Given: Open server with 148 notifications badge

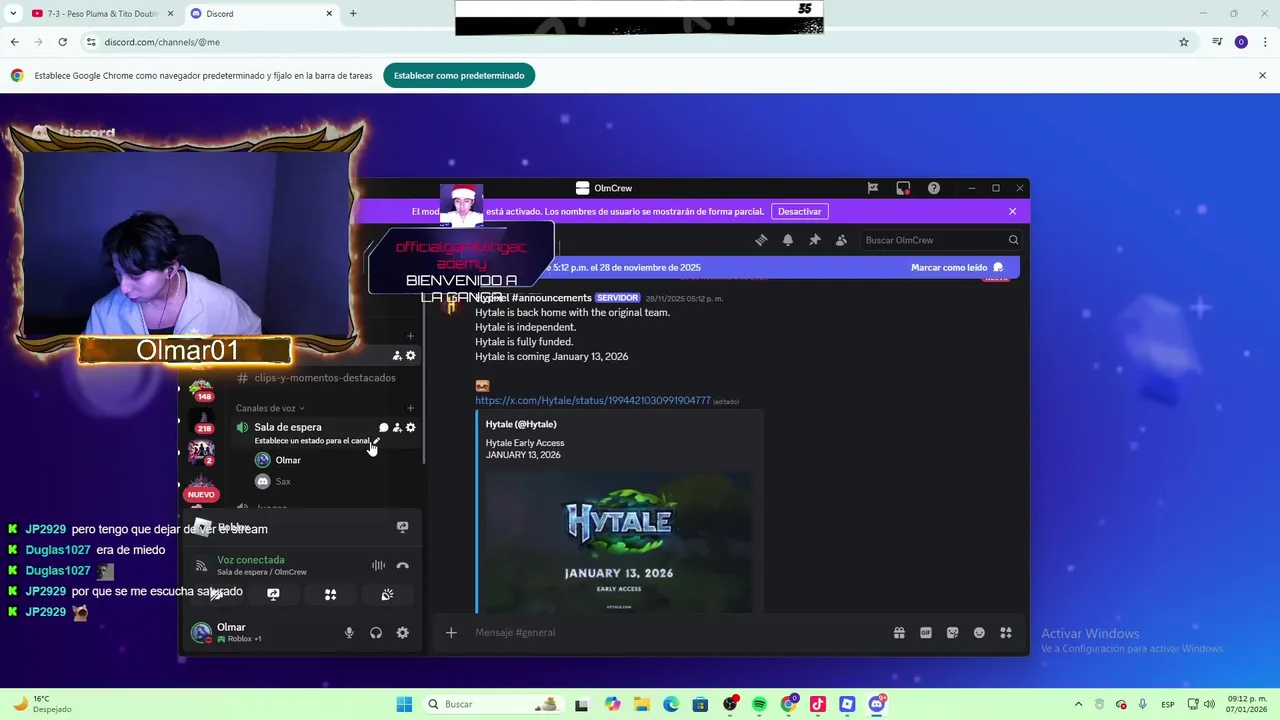Looking at the screenshot, I should [201, 390].
